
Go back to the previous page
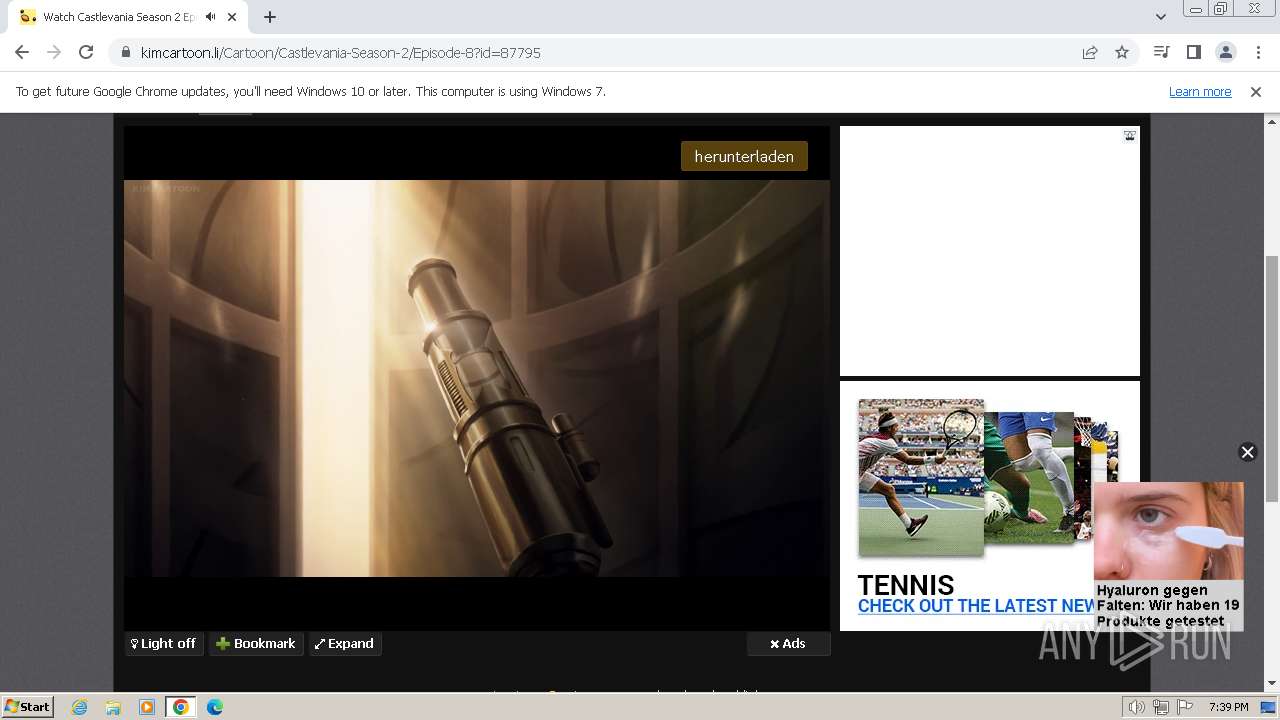click(22, 52)
